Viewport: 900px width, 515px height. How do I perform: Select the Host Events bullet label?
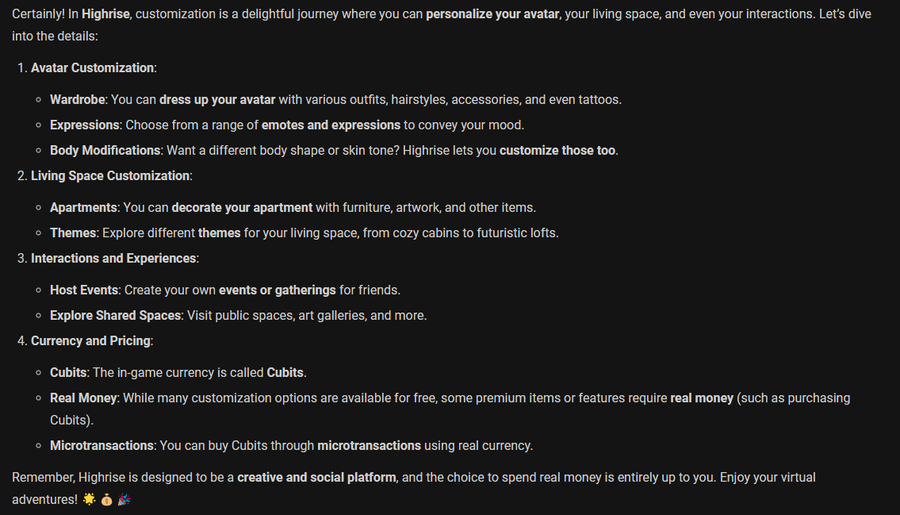click(x=85, y=290)
